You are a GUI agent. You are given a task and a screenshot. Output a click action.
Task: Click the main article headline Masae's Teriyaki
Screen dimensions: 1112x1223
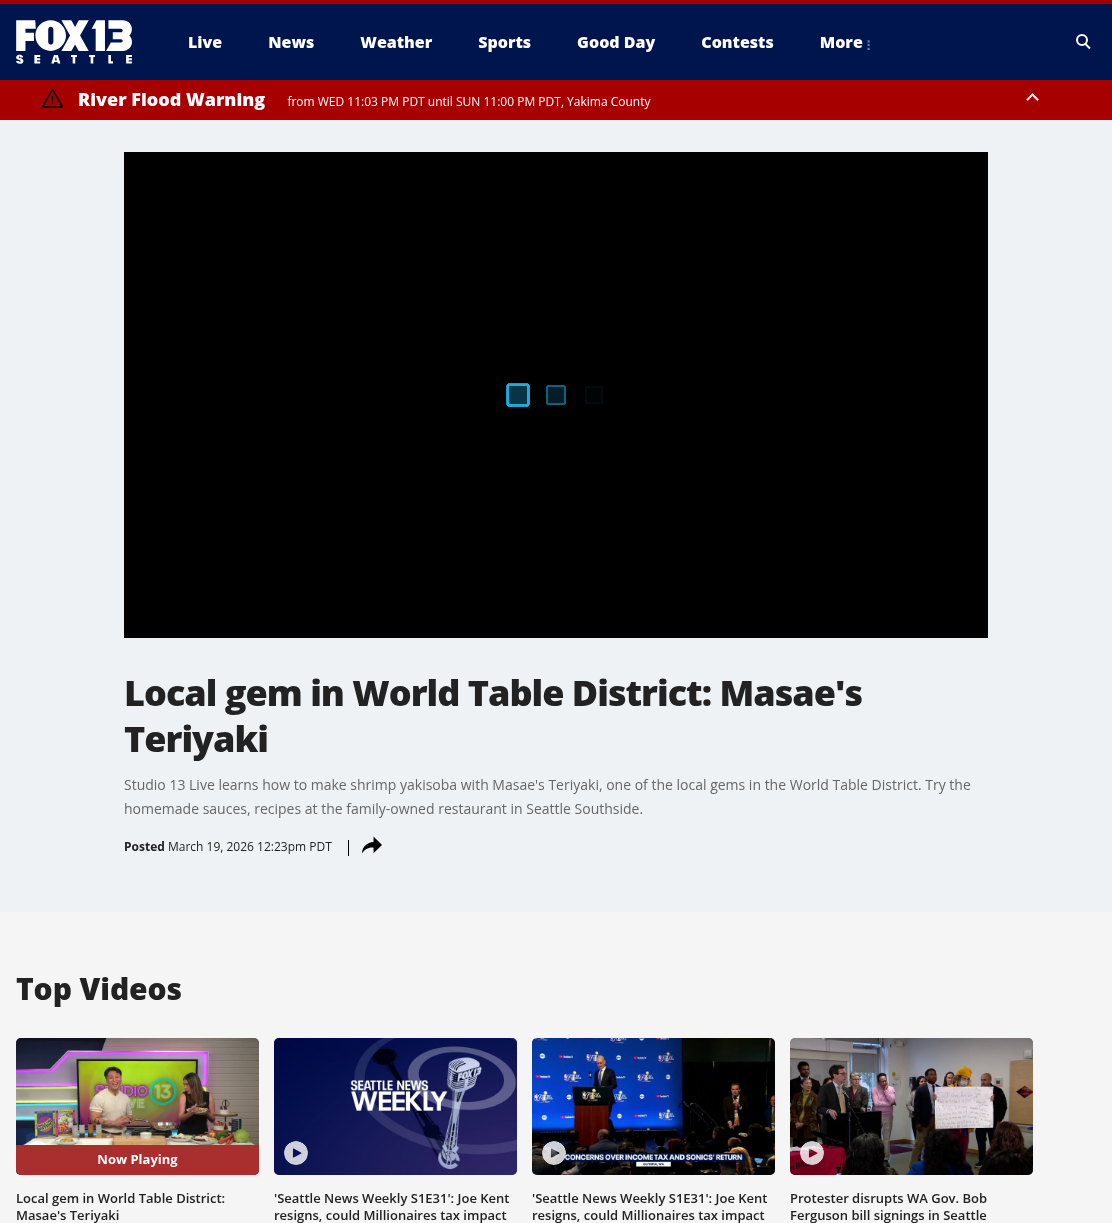click(493, 716)
